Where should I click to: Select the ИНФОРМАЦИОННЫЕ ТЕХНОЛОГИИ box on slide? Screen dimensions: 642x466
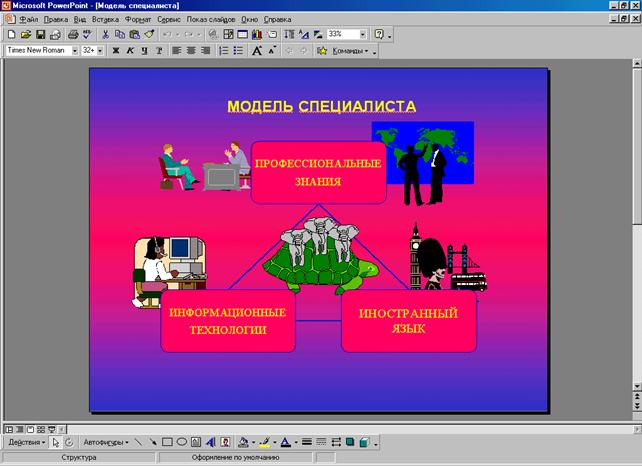[228, 321]
